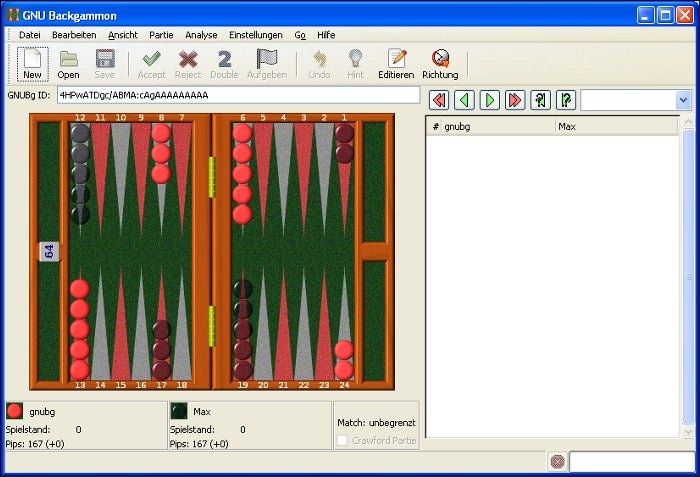Click the Max 'Pips: 167 (+0)' text
Screen dimensions: 700x477
[199, 444]
